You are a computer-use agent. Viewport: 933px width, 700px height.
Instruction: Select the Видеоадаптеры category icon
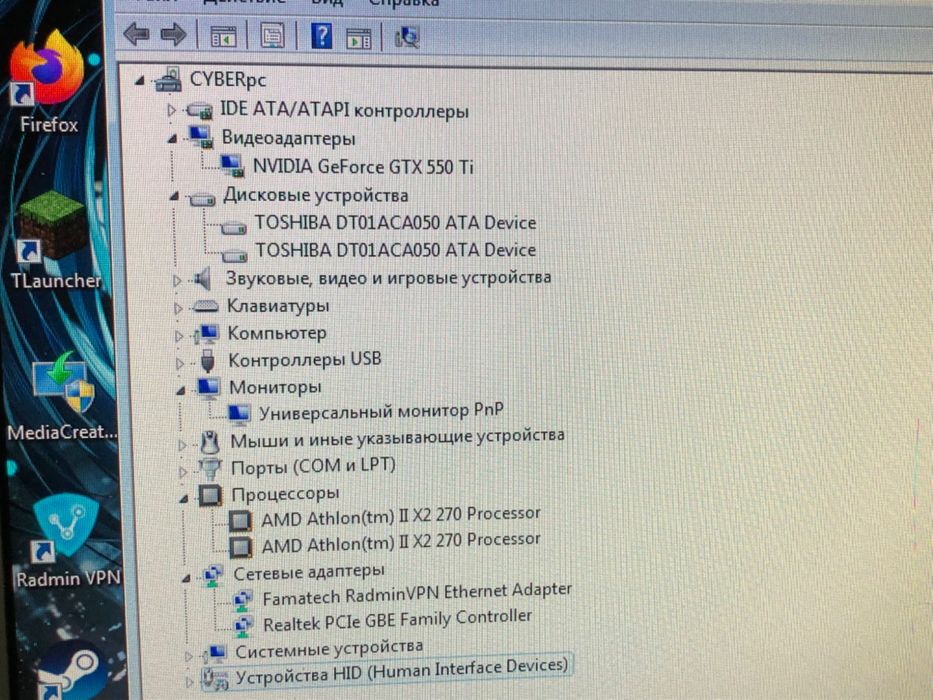click(x=200, y=138)
